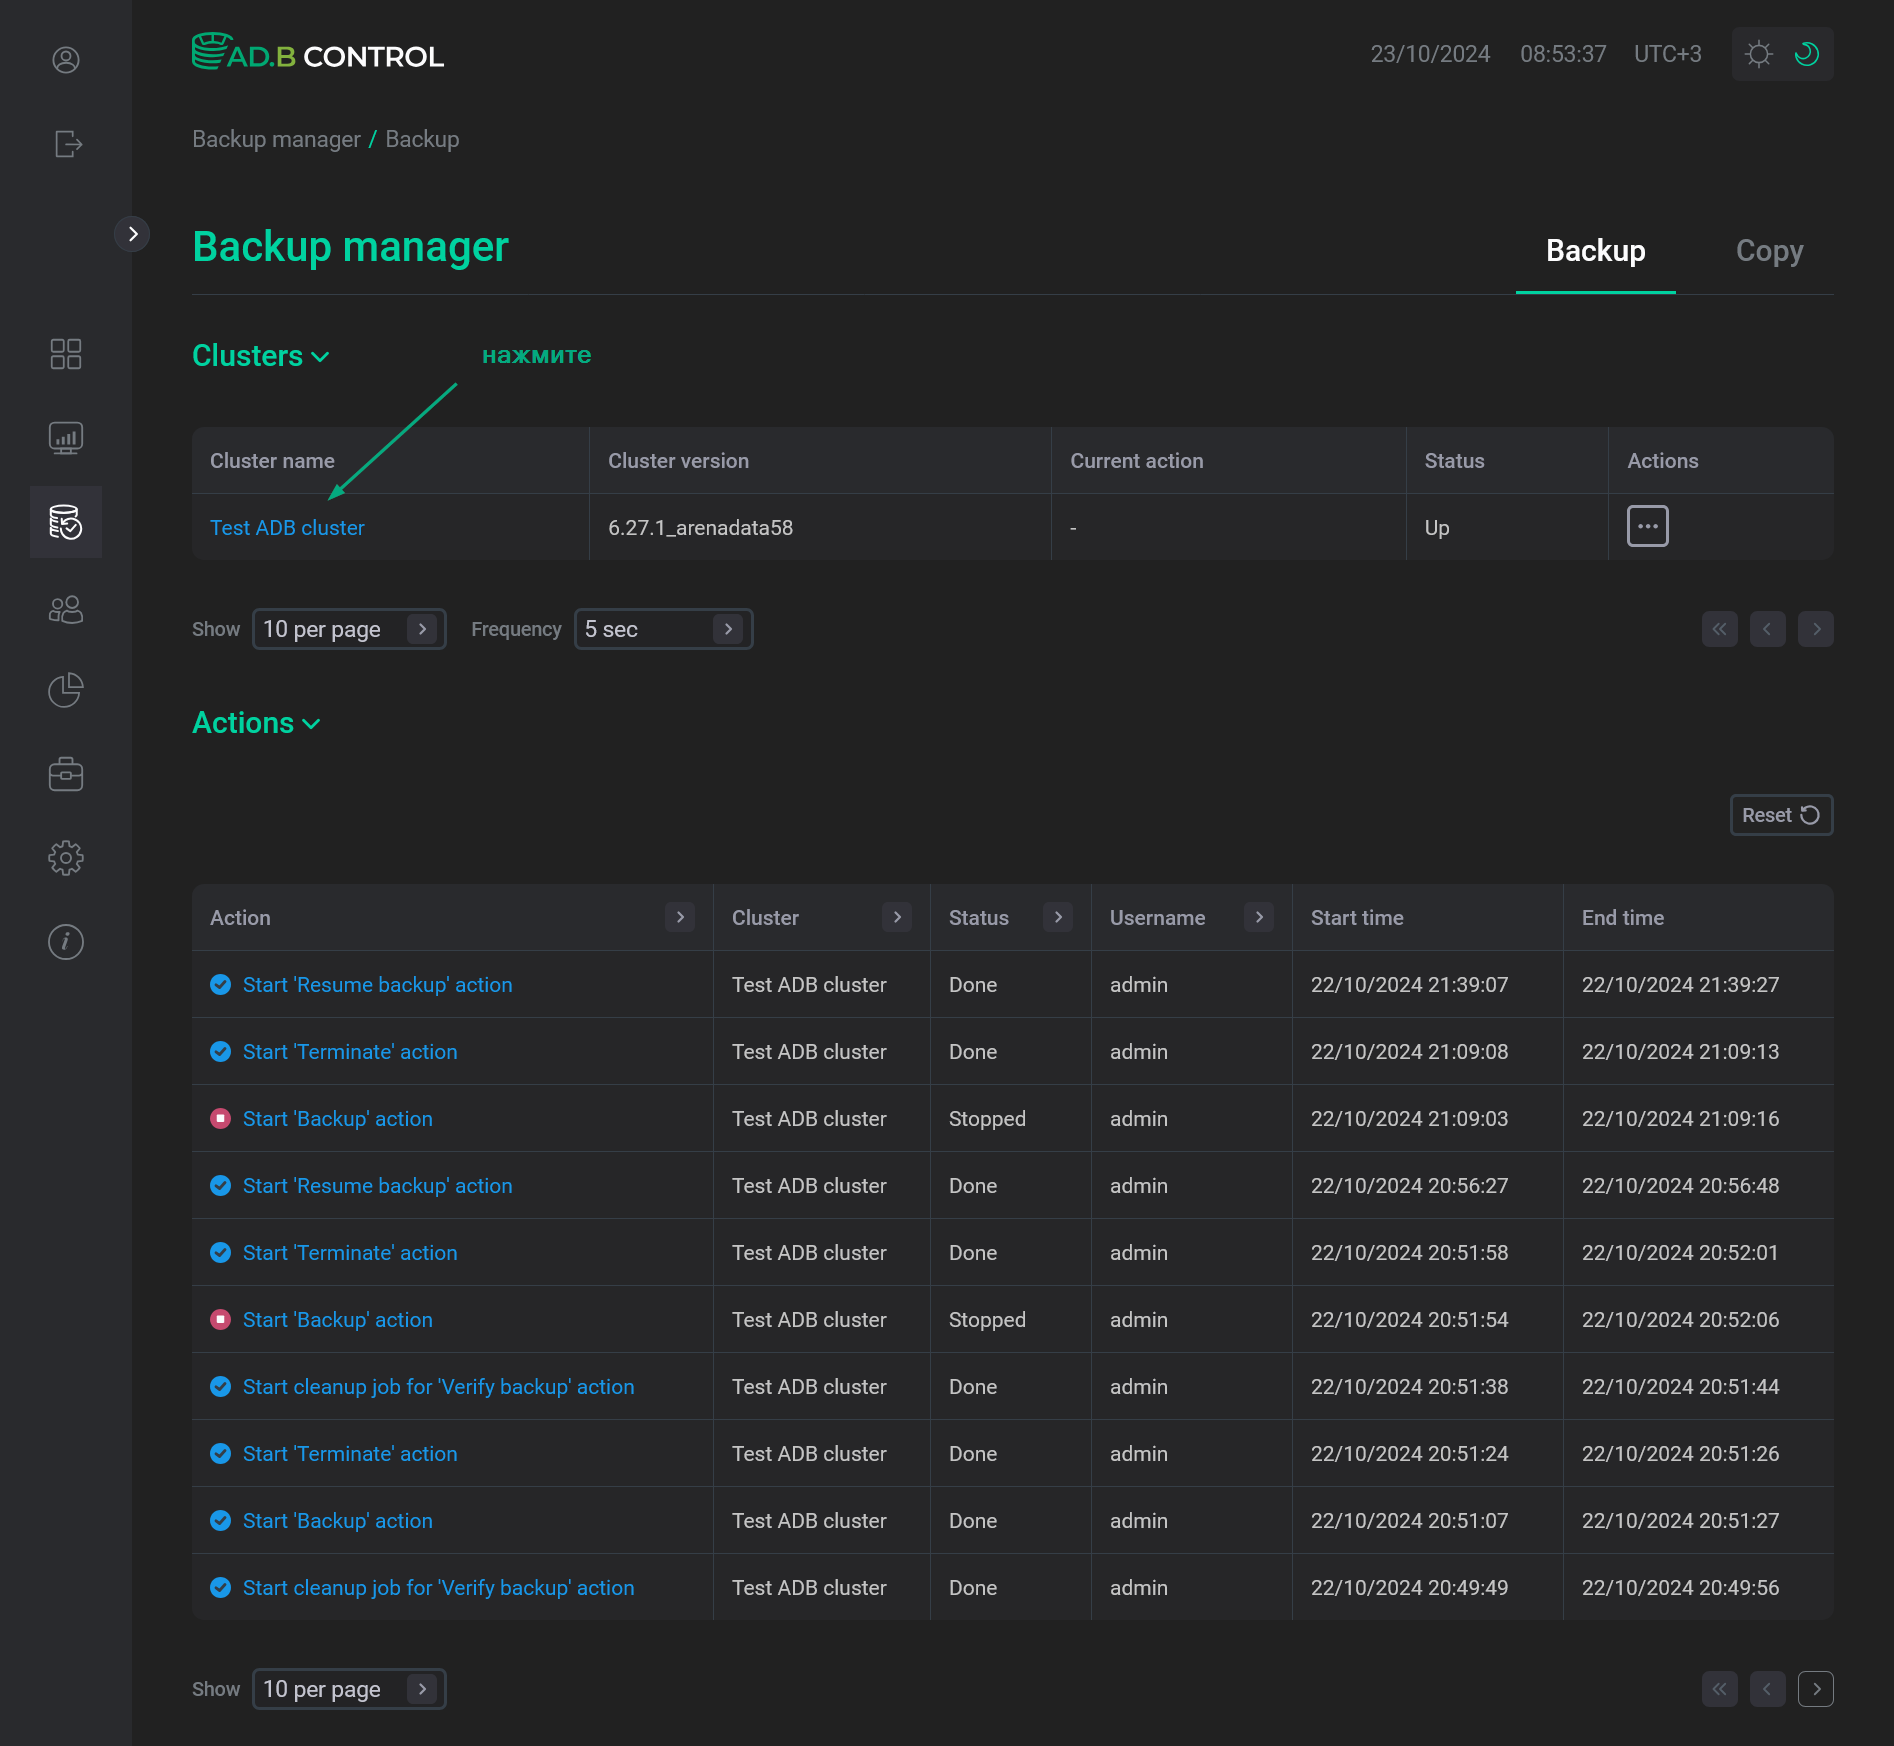The width and height of the screenshot is (1894, 1746).
Task: Go to next page of clusters
Action: 1815,629
